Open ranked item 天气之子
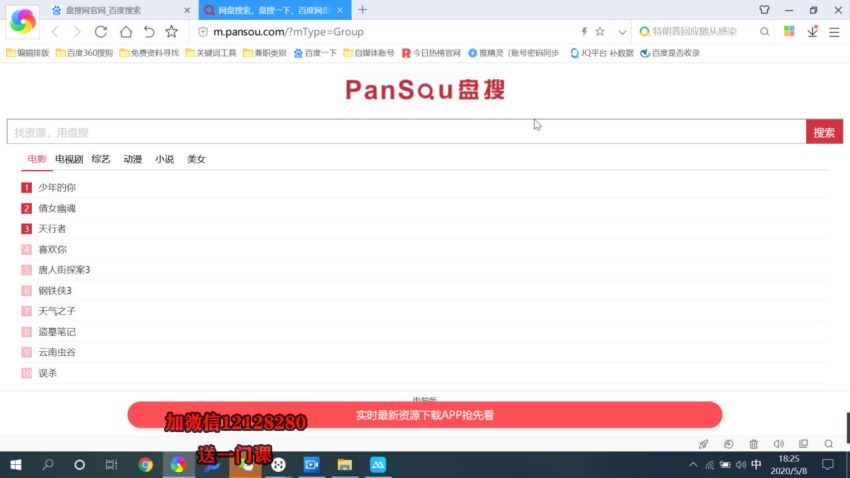This screenshot has width=850, height=478. pyautogui.click(x=57, y=311)
